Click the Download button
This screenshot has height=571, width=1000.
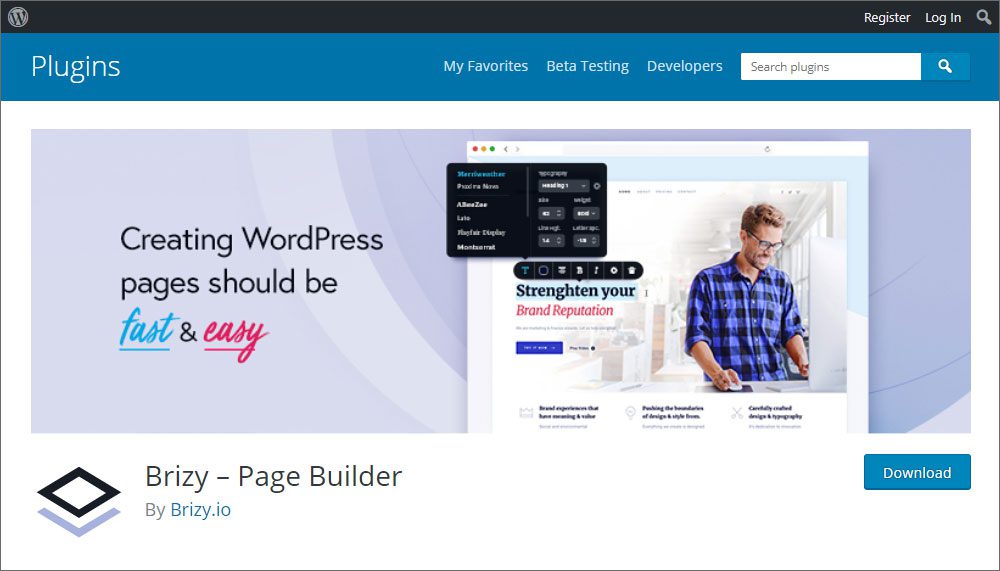917,472
